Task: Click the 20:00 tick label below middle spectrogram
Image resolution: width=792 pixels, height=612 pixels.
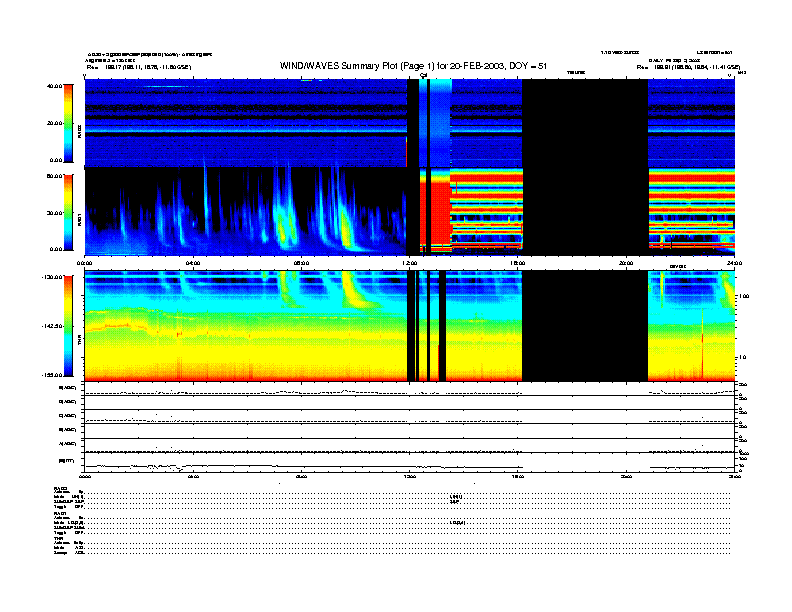Action: pos(626,263)
